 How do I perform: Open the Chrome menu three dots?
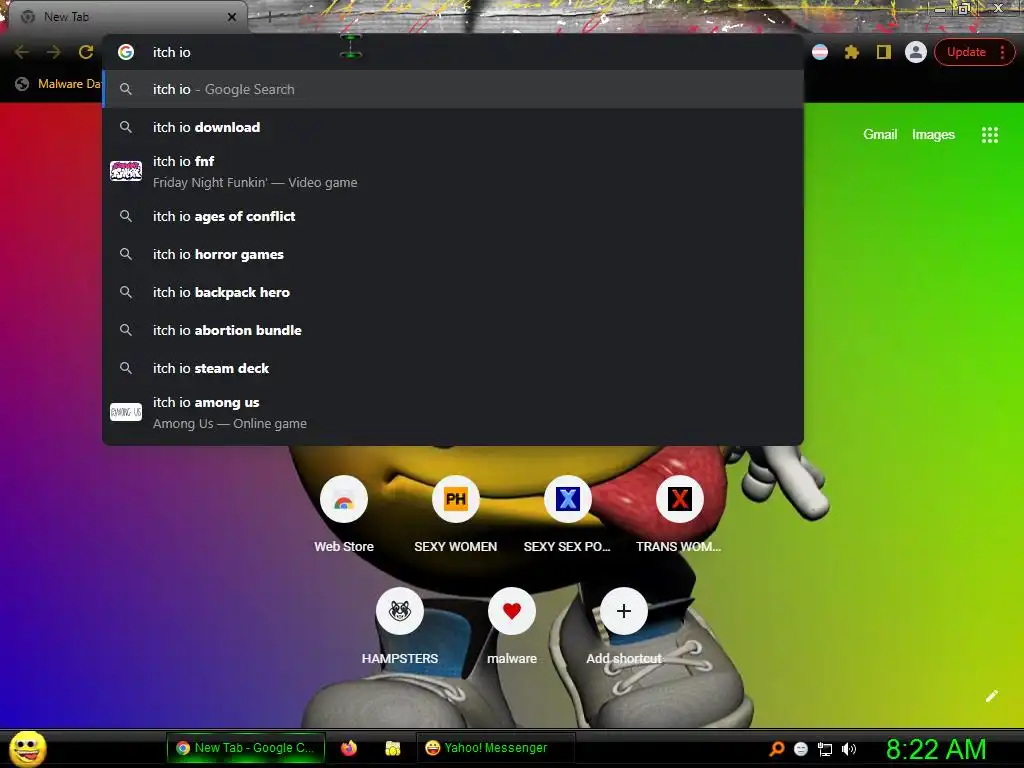click(1002, 52)
